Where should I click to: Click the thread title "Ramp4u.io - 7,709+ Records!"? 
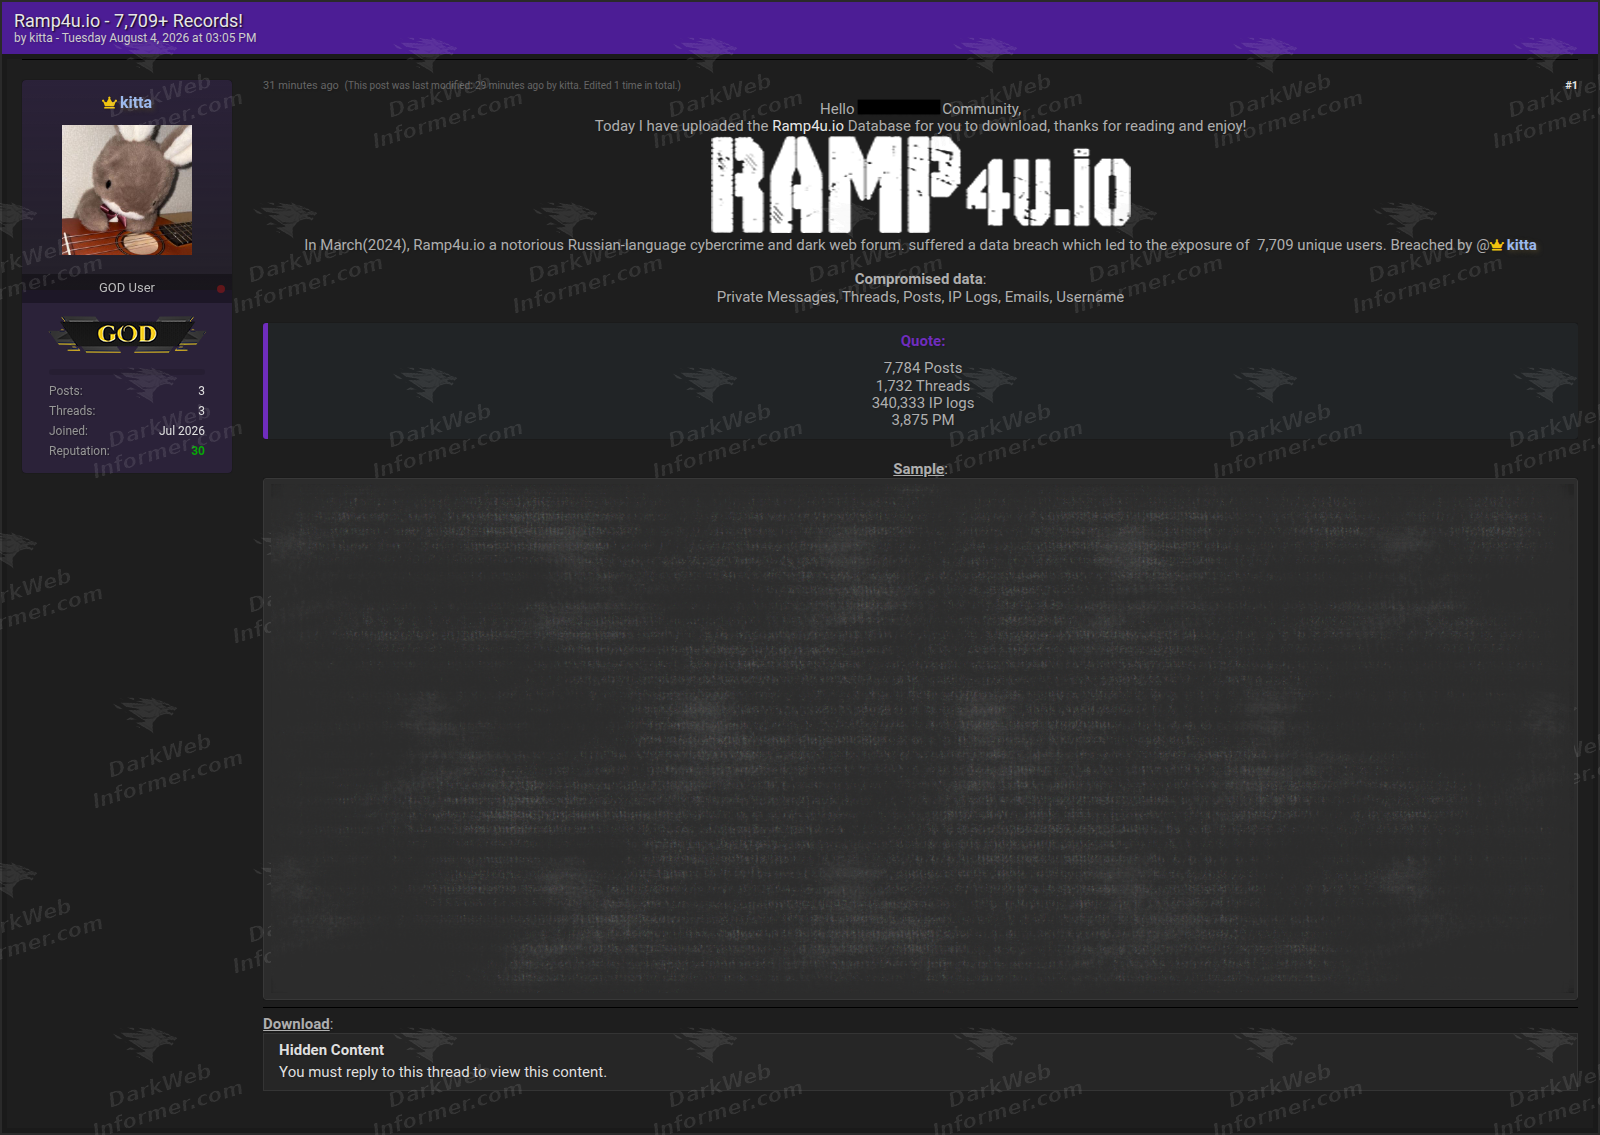click(129, 20)
